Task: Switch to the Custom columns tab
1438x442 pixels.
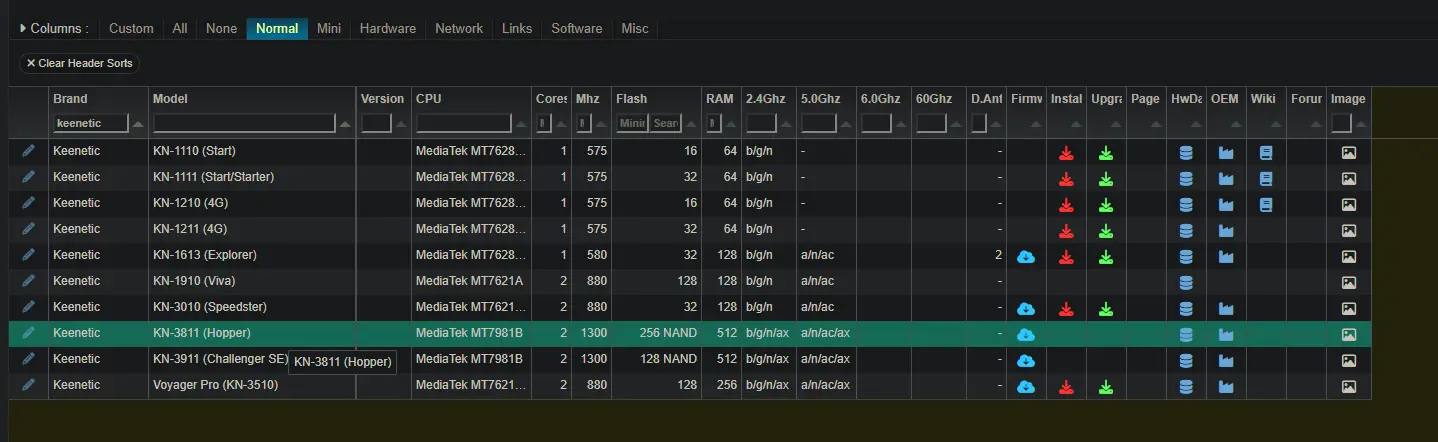Action: [131, 28]
